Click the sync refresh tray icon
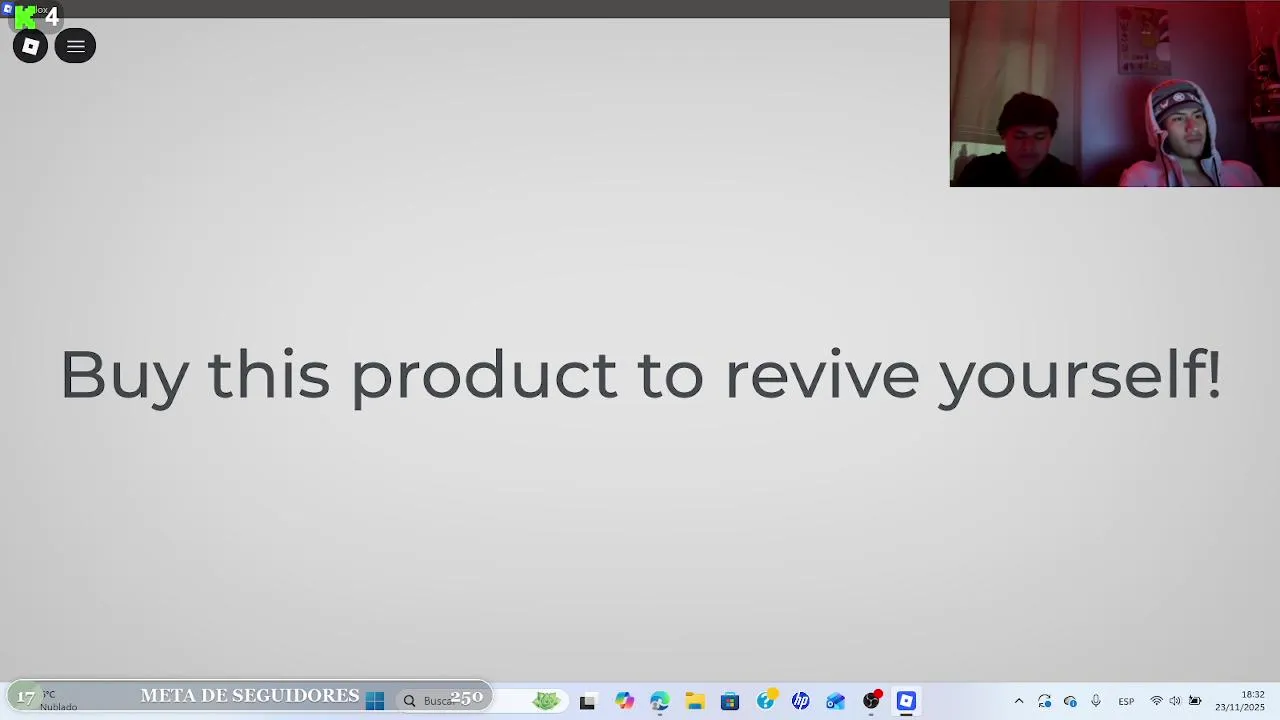Viewport: 1280px width, 720px height. coord(1044,701)
